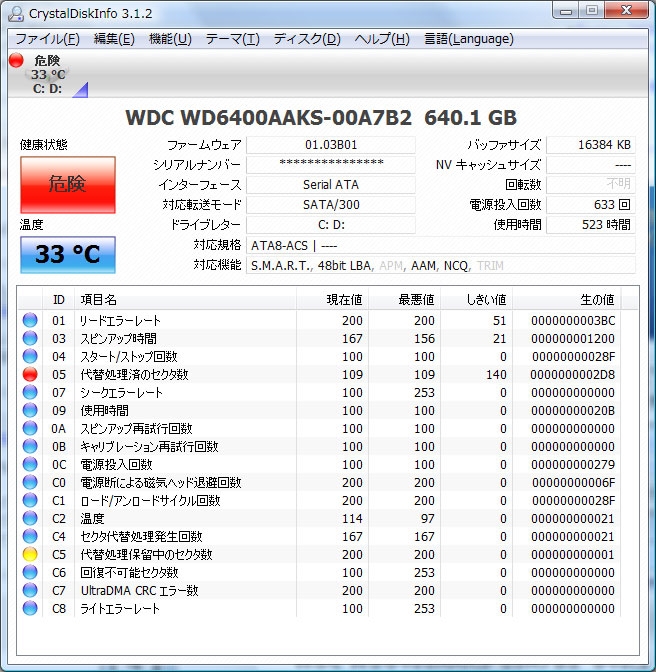
Task: Click the ATA8-ACS standard field
Action: 440,246
